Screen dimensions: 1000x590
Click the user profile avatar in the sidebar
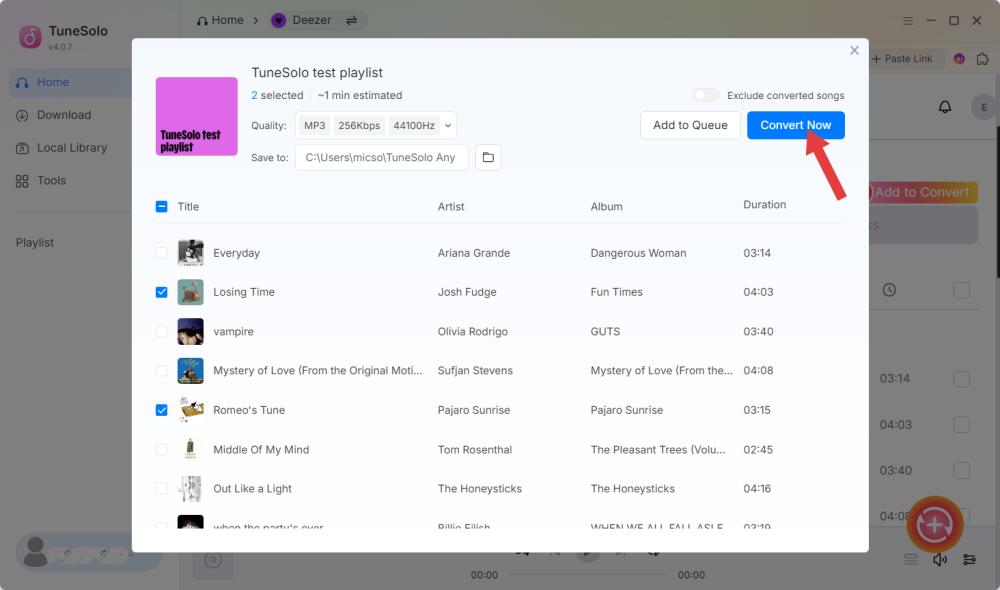click(36, 552)
